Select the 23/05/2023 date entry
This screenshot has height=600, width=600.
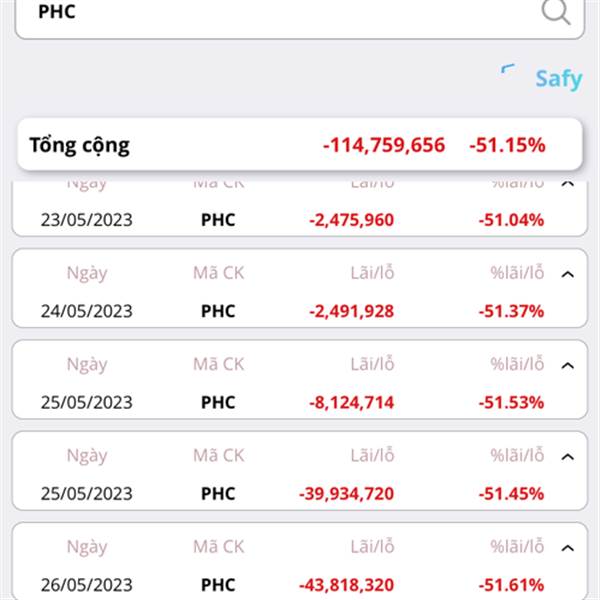87,220
